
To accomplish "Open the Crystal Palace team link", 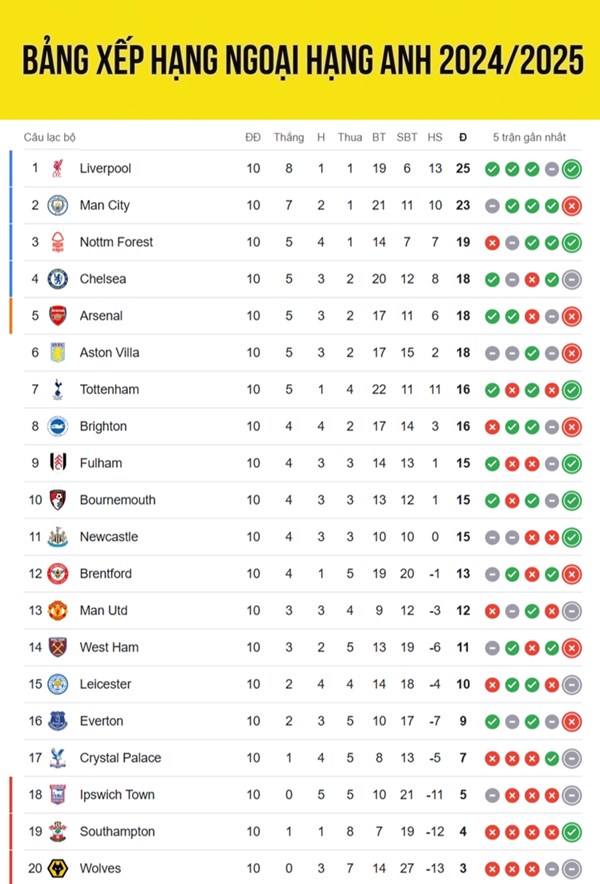I will coord(120,758).
